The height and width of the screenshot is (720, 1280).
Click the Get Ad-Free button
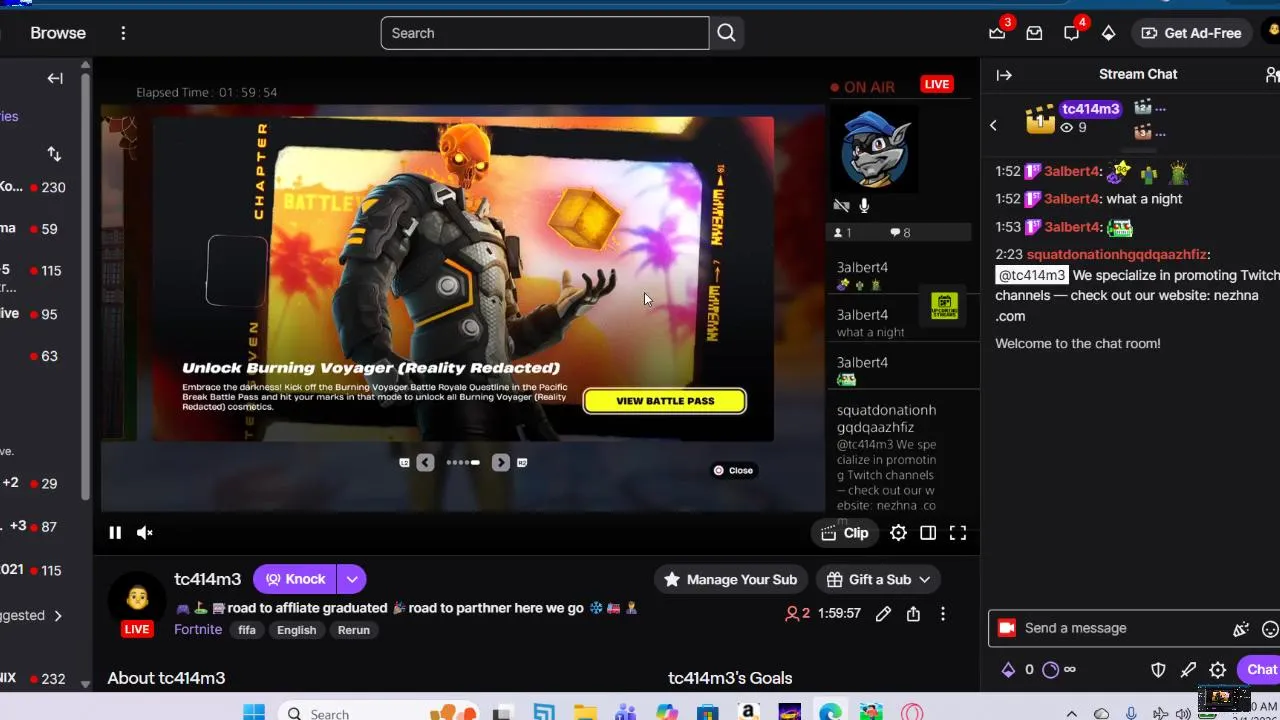pyautogui.click(x=1191, y=33)
